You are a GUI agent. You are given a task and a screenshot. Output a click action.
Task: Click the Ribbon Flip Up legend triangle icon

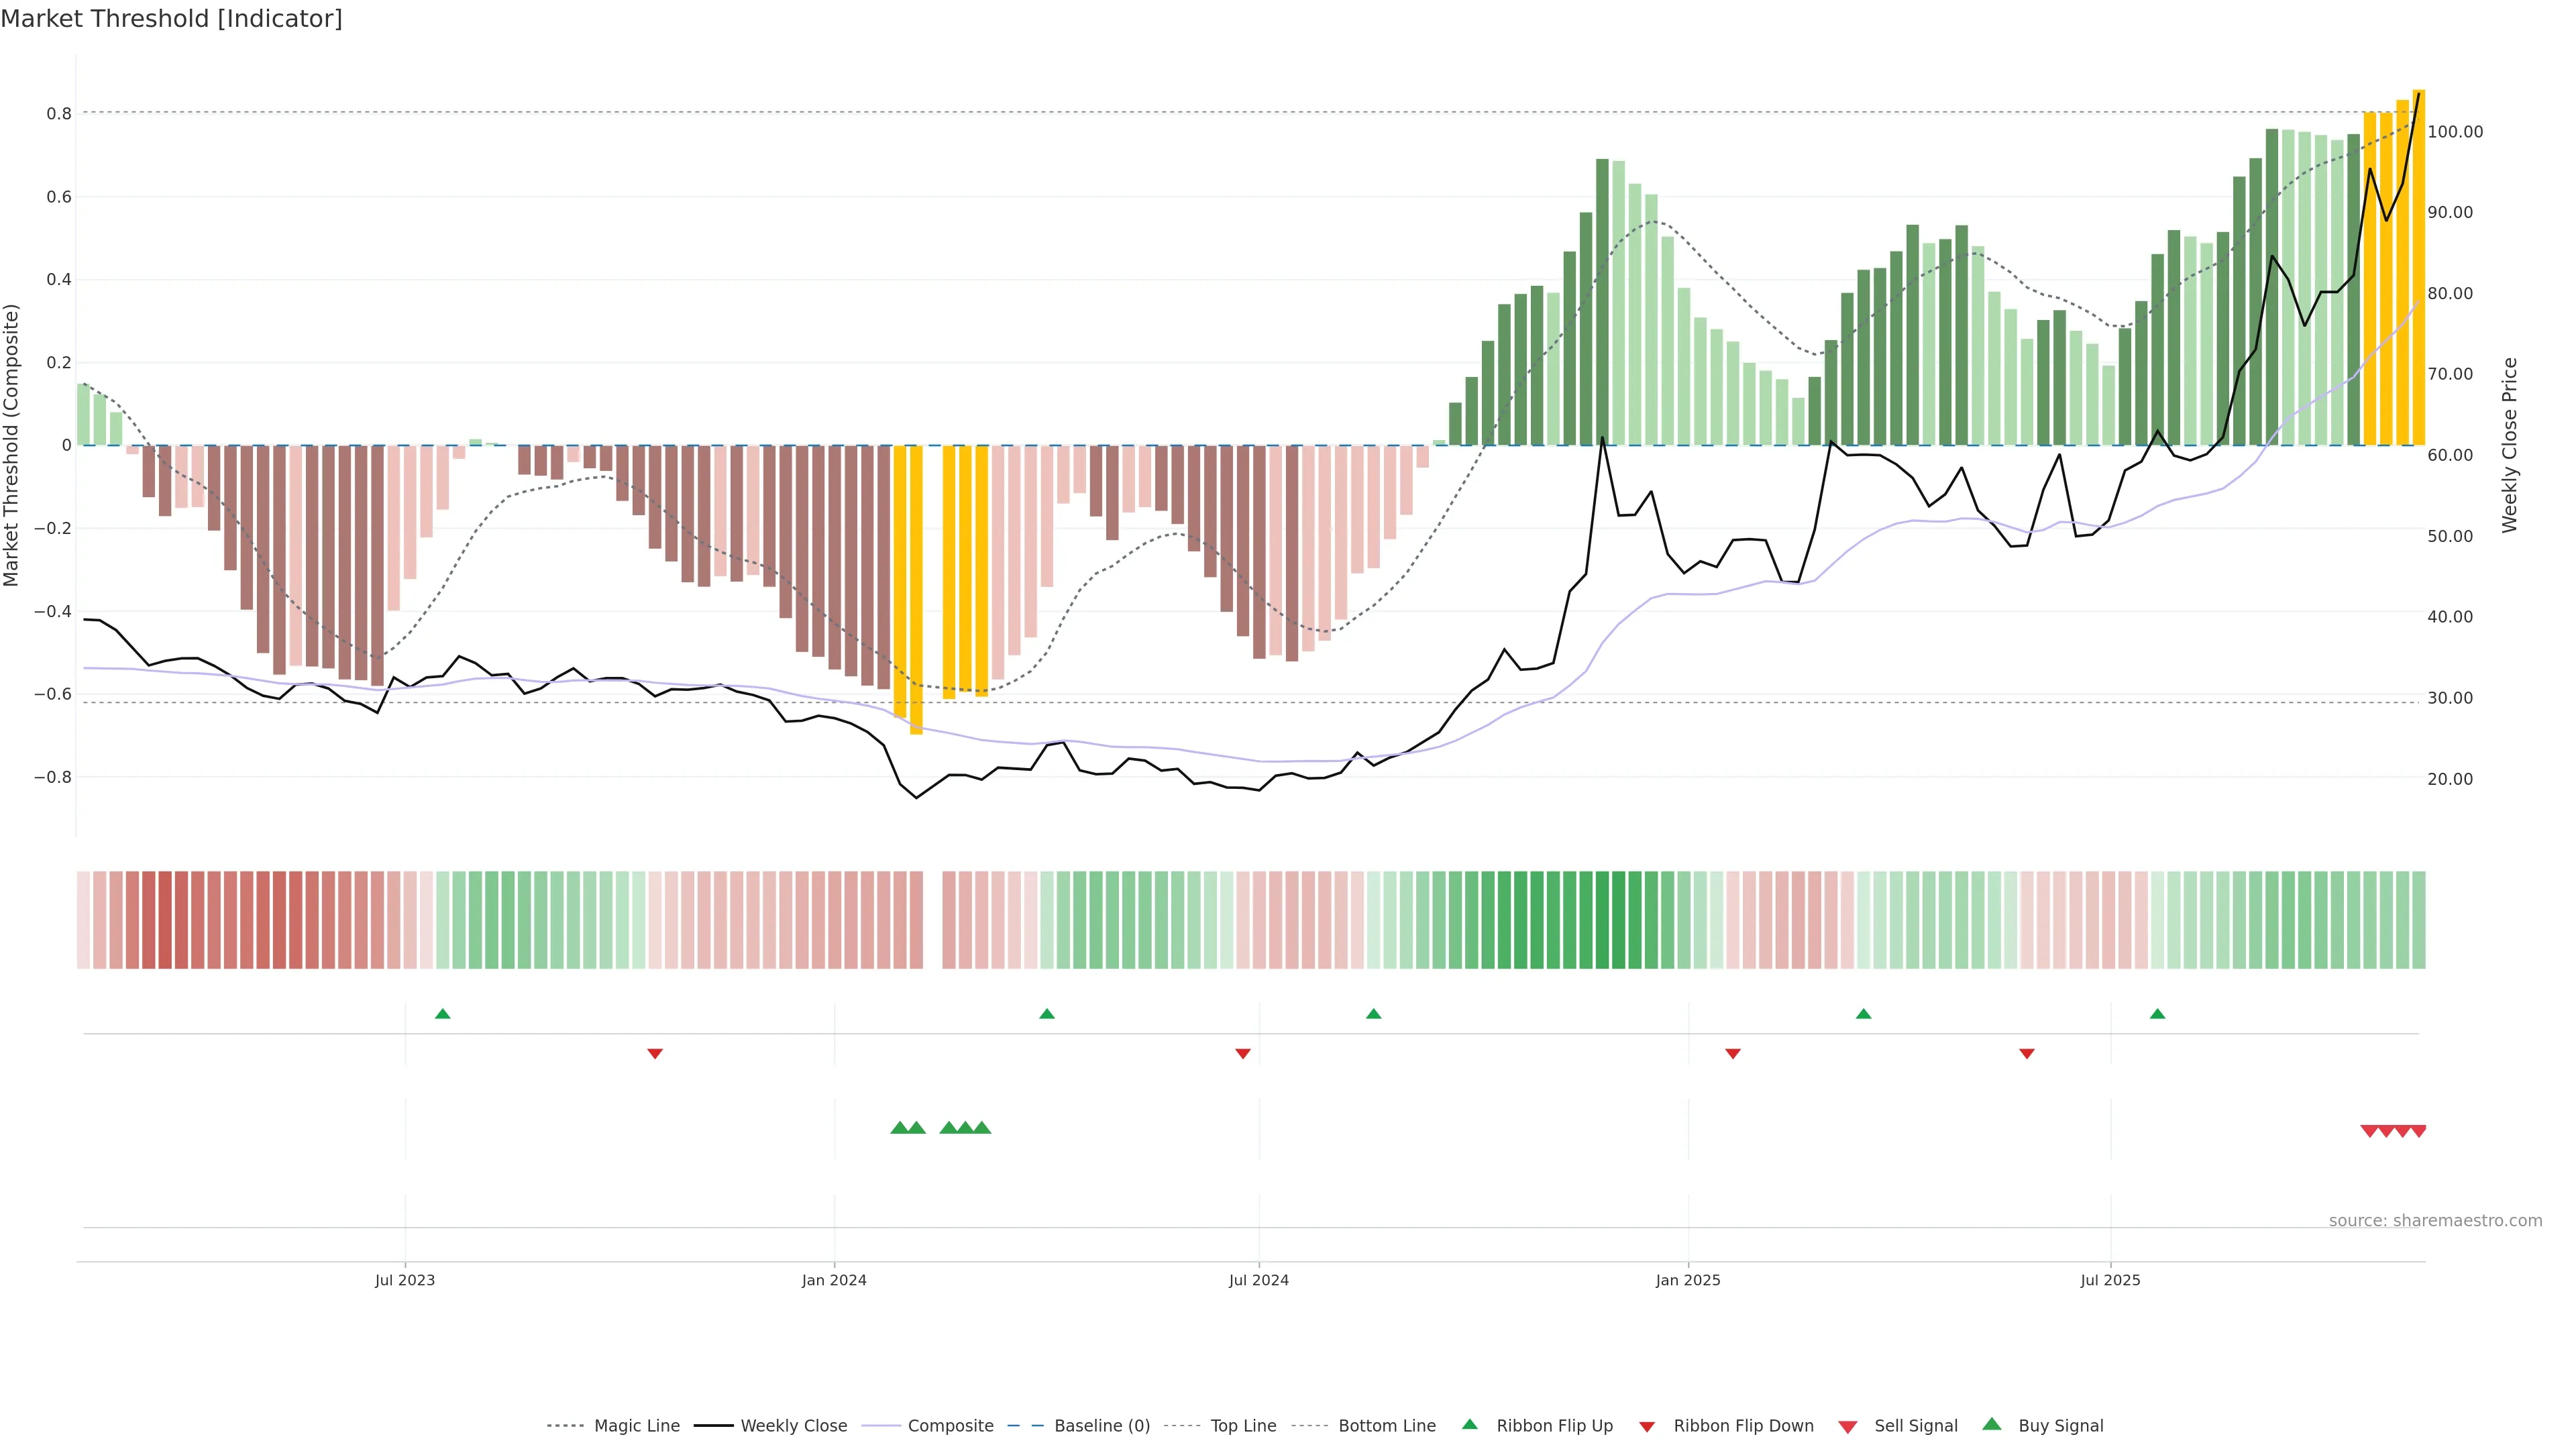click(1469, 1425)
